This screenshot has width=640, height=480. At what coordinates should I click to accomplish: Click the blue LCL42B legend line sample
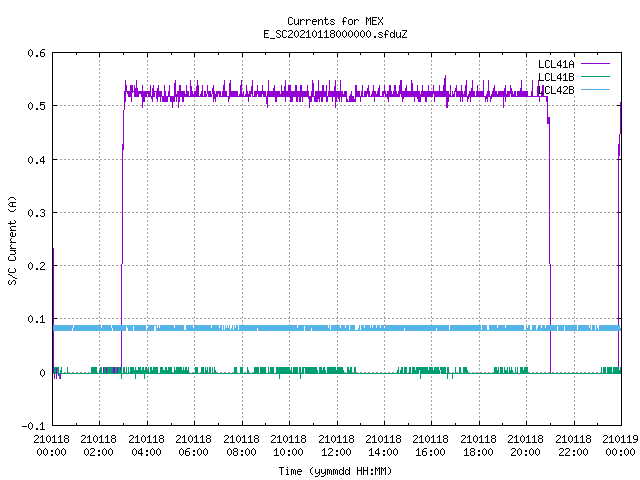tap(595, 89)
